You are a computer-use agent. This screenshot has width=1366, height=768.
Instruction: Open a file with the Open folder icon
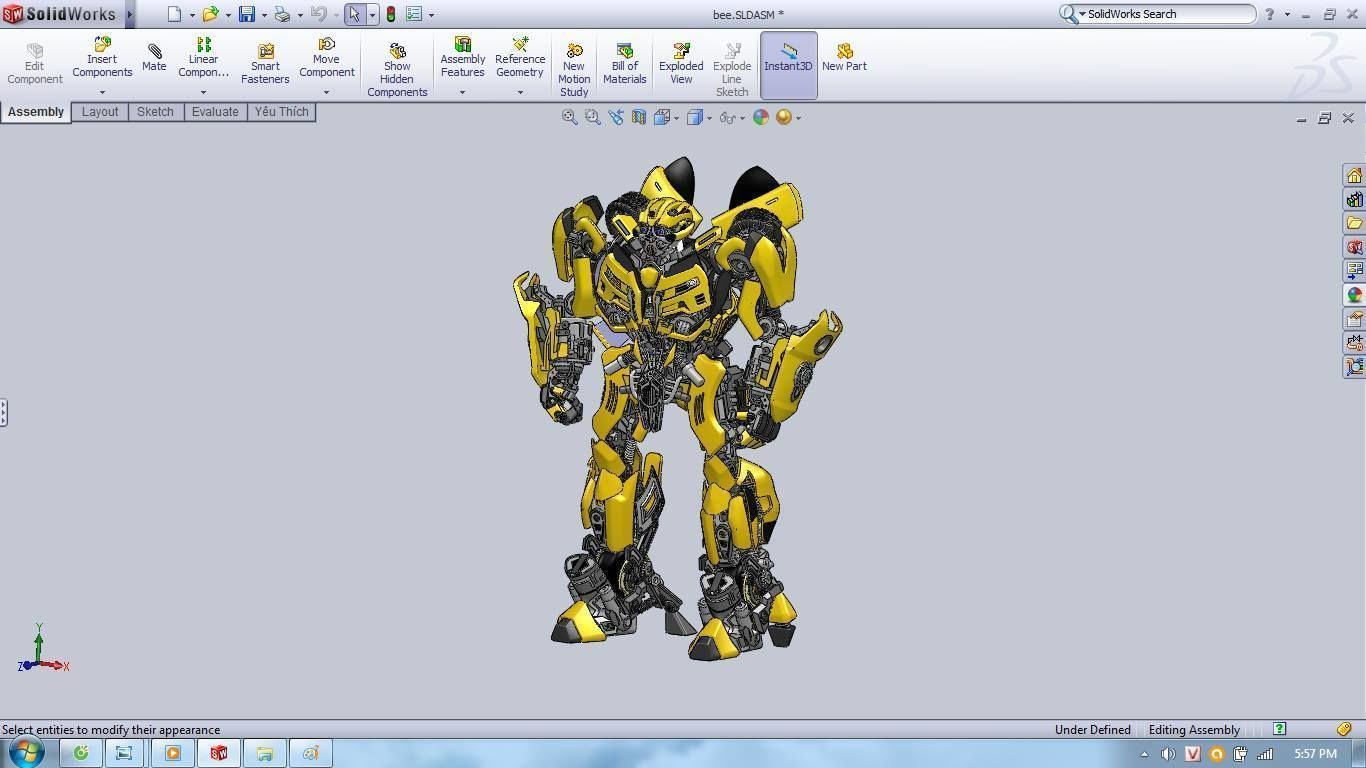[210, 14]
